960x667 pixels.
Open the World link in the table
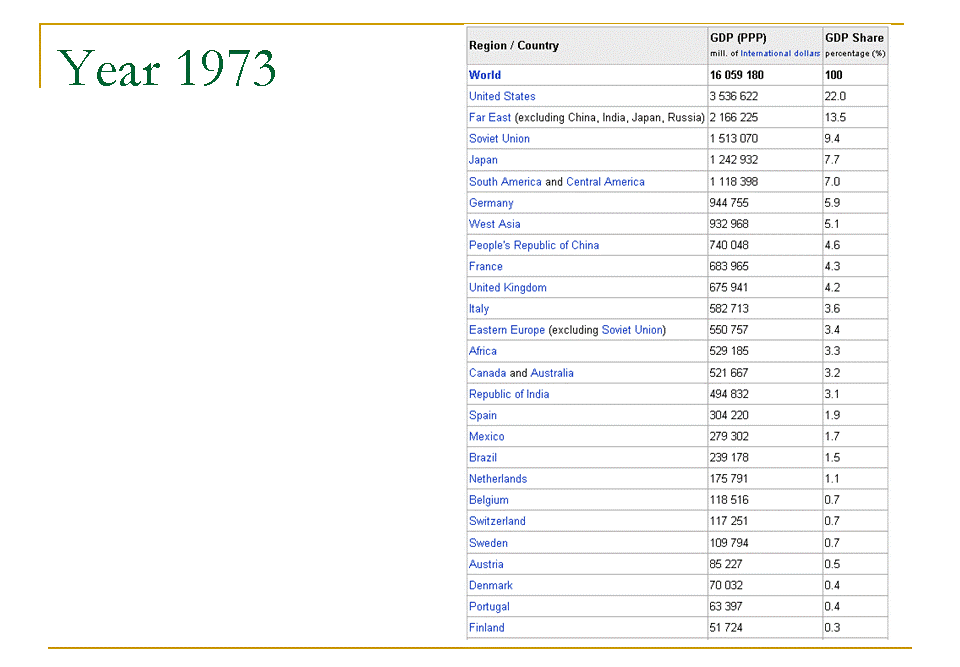[x=485, y=75]
